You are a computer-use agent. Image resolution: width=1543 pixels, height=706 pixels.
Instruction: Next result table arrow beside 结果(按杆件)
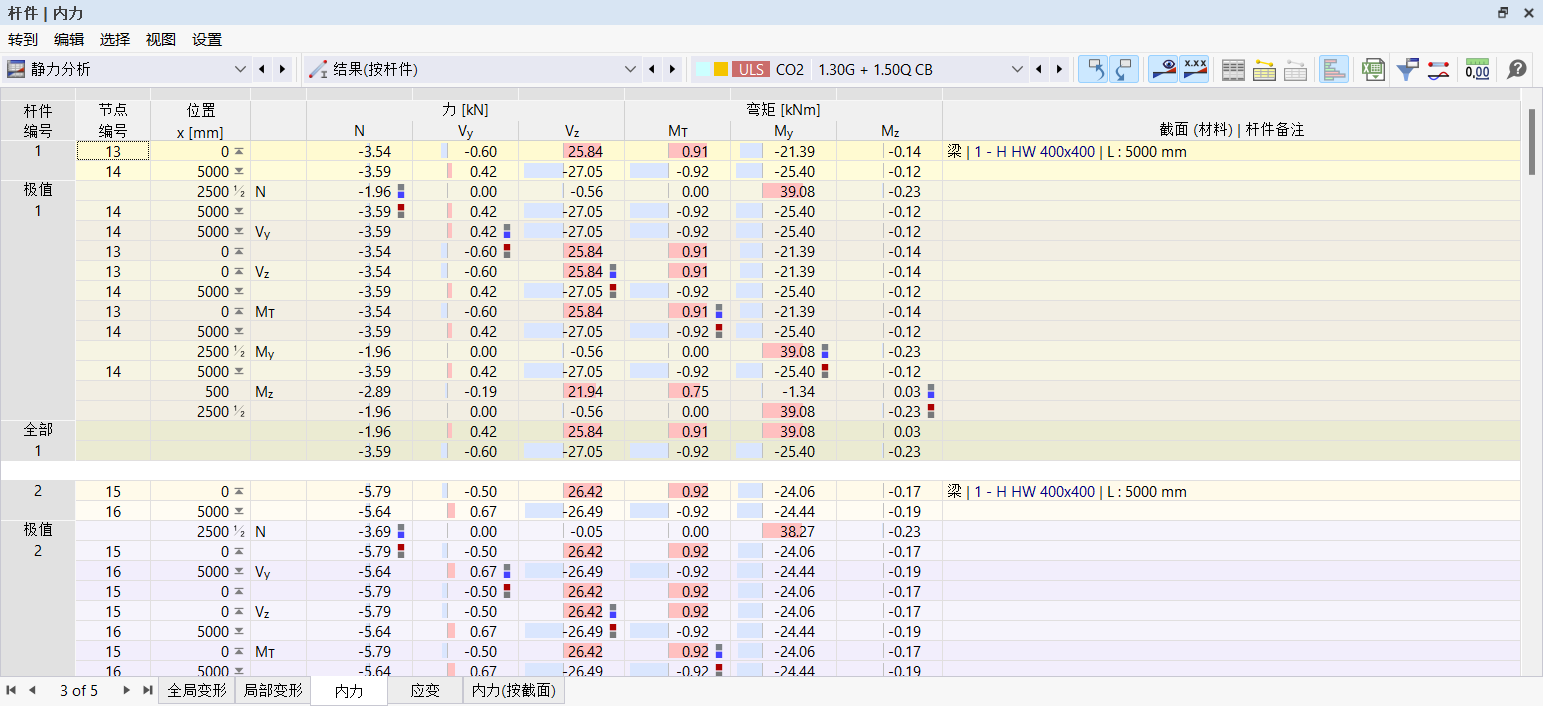[x=672, y=69]
